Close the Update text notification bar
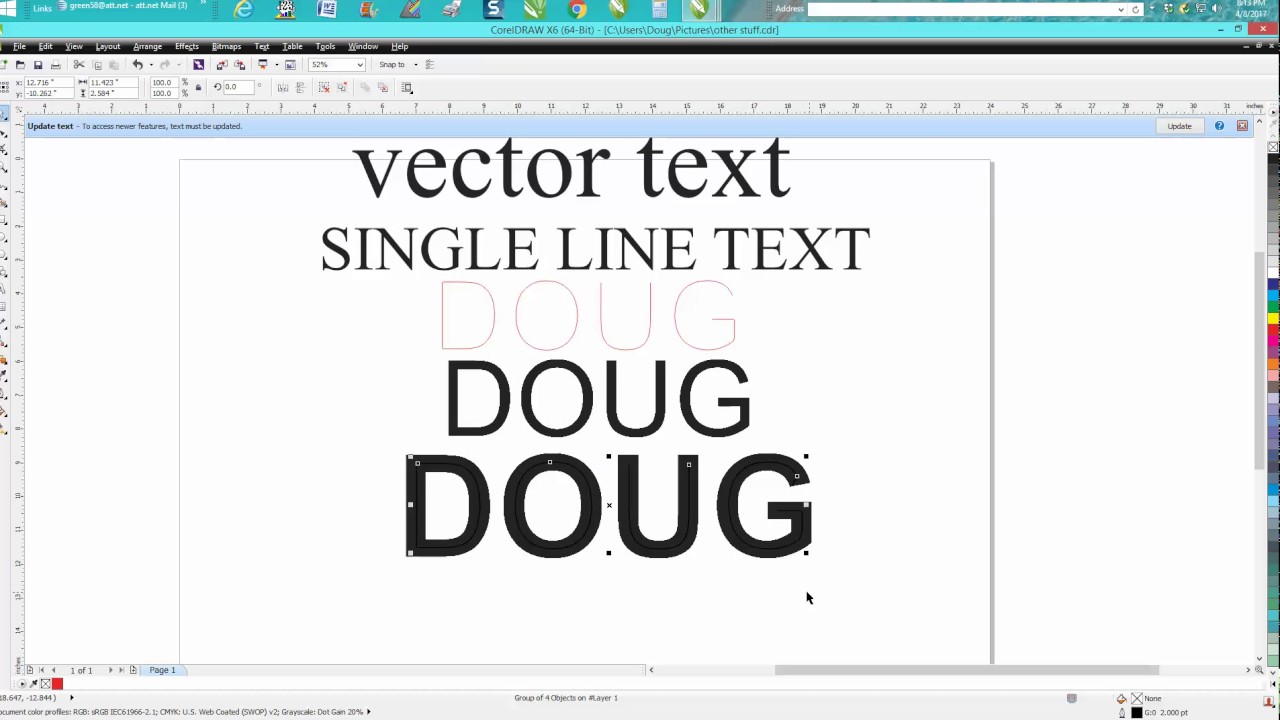Screen dimensions: 1280x720 [1242, 126]
